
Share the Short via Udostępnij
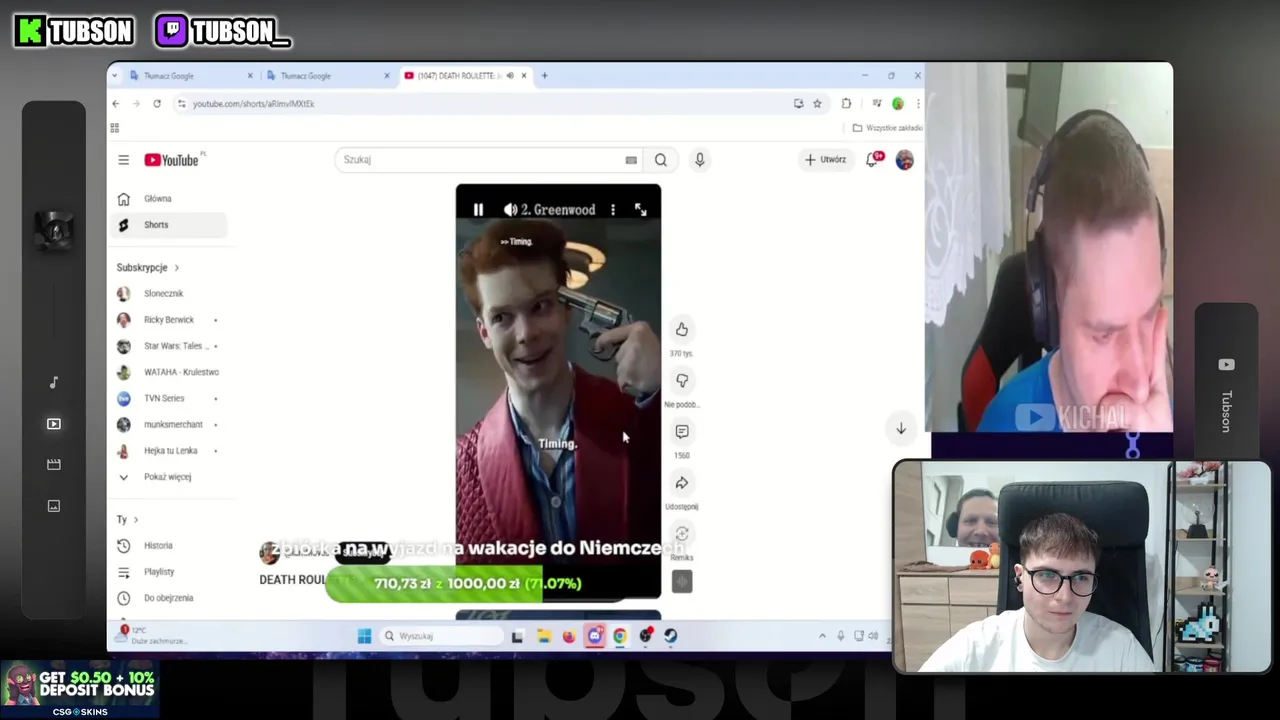(x=682, y=484)
